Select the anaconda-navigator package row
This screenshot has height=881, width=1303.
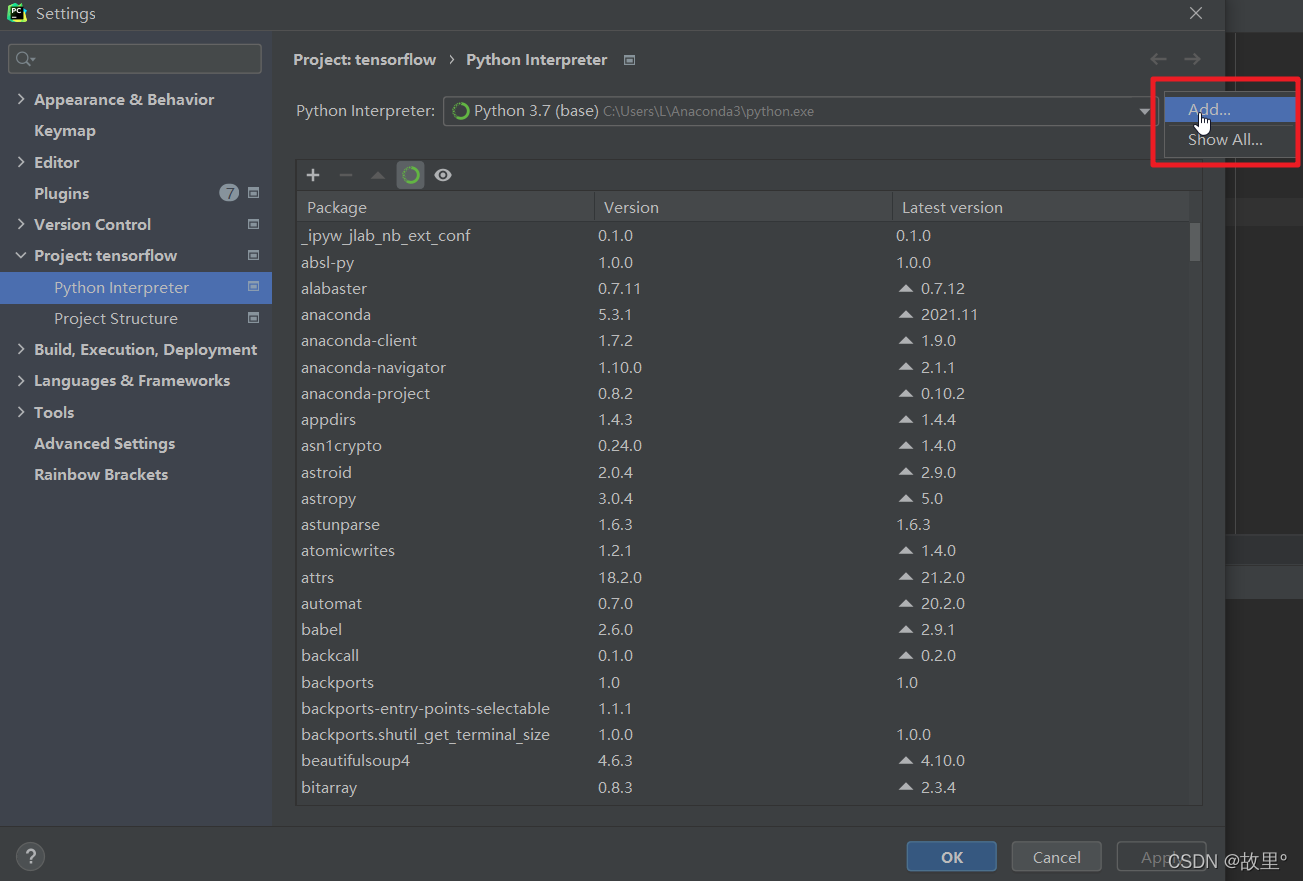(x=743, y=367)
